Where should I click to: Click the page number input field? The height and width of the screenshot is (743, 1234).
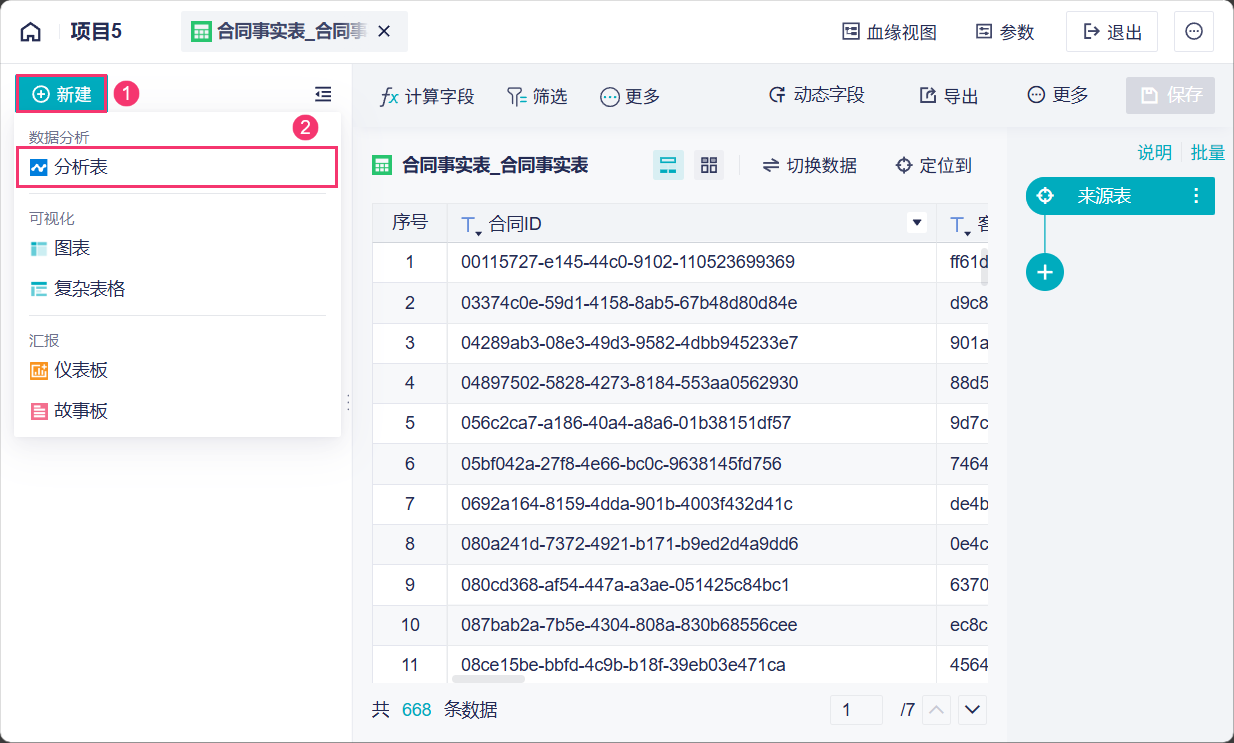[855, 710]
